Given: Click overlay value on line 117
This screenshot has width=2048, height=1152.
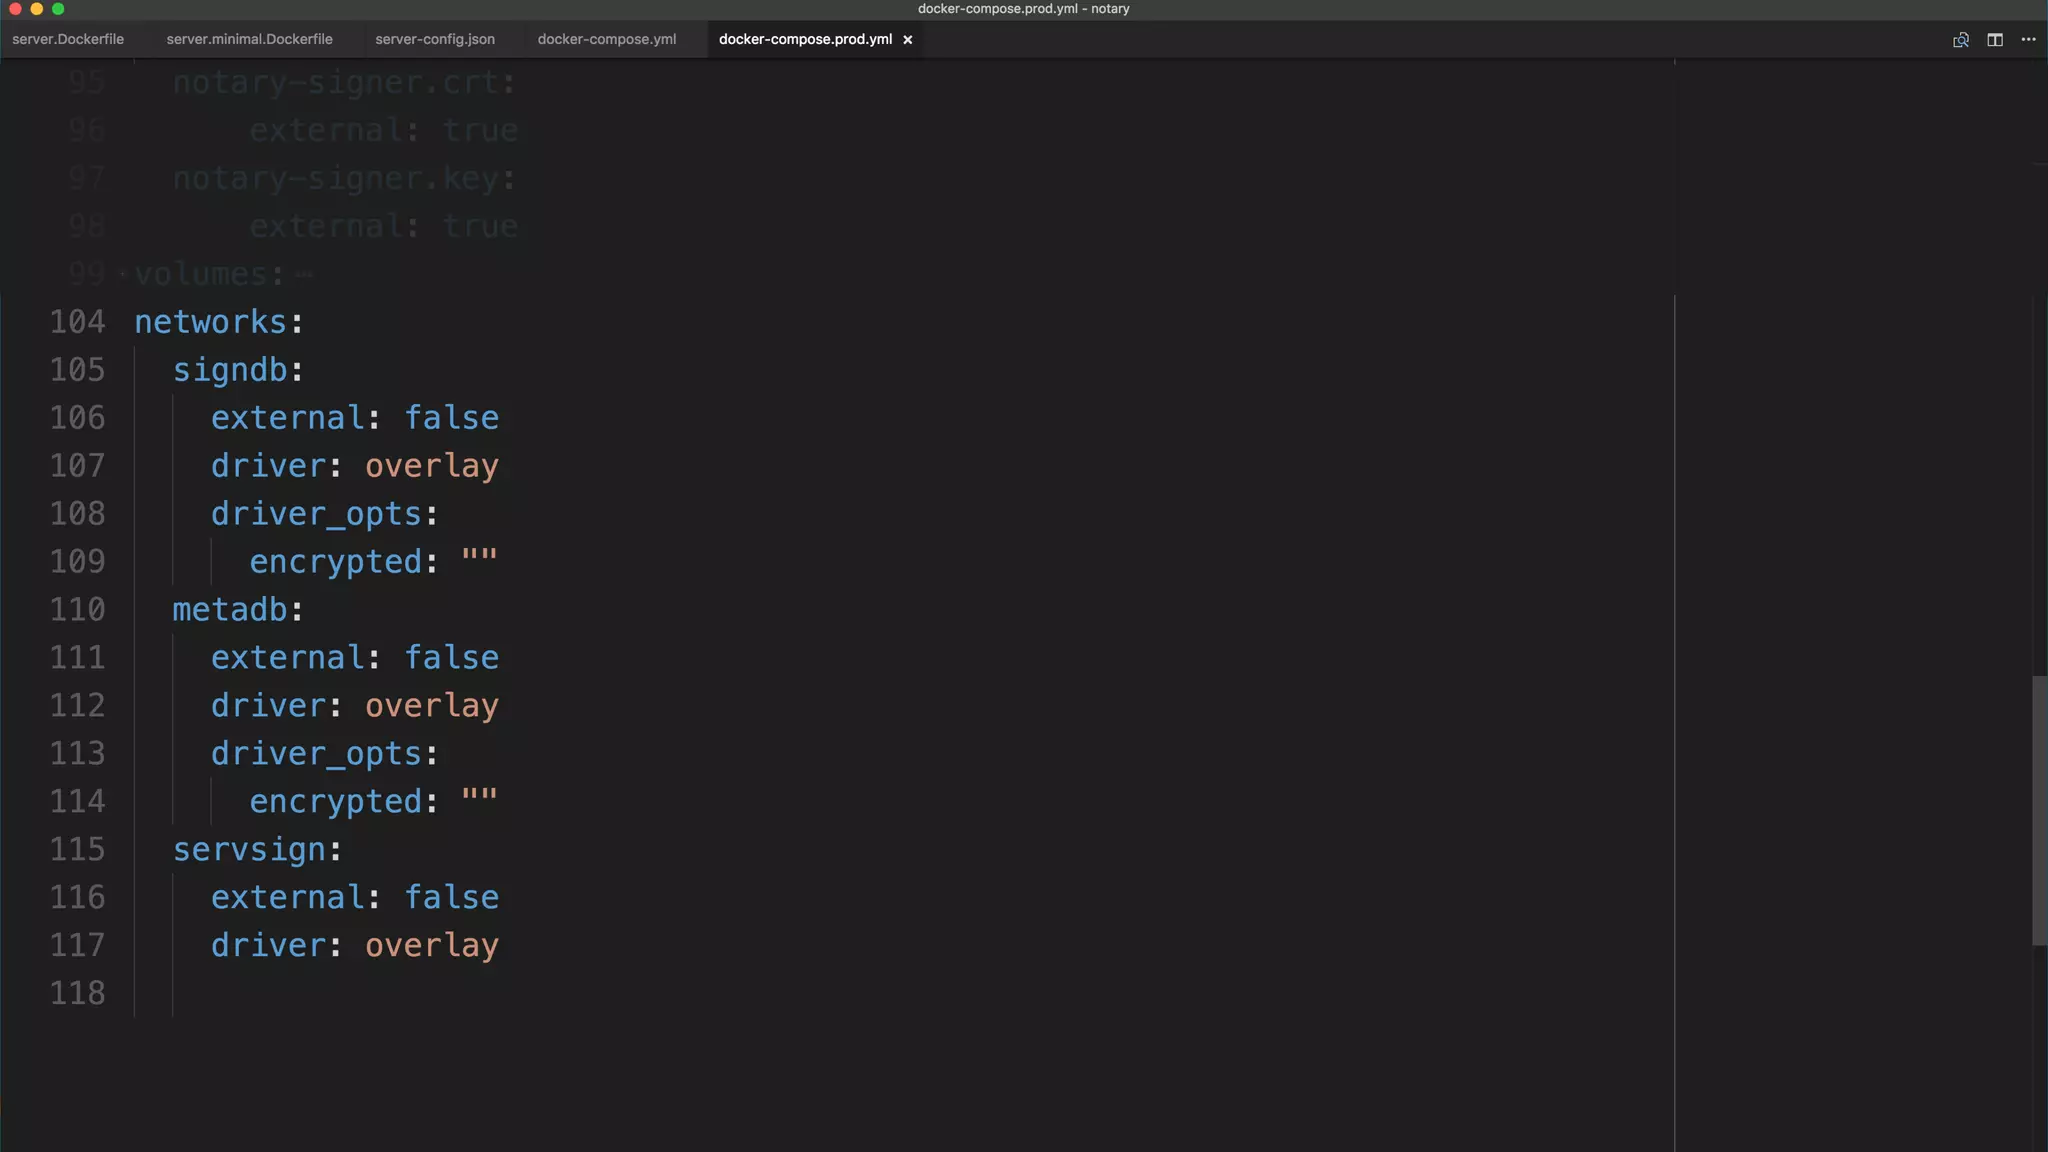Looking at the screenshot, I should (432, 946).
